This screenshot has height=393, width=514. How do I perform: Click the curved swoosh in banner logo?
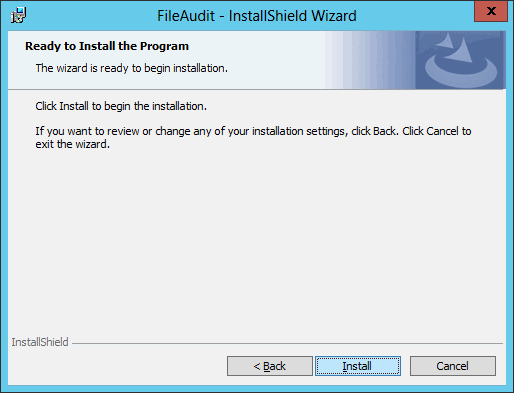tap(461, 73)
